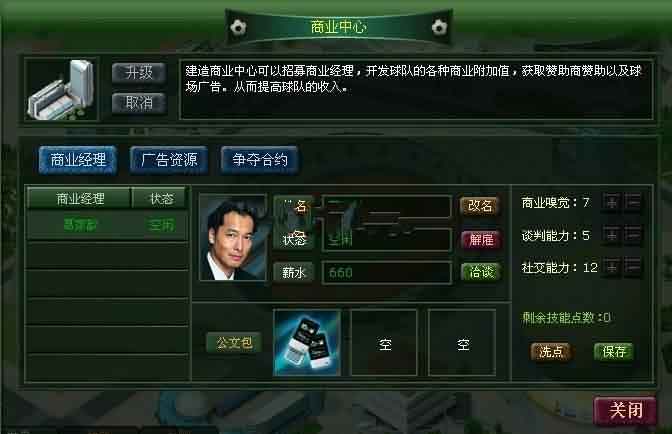The width and height of the screenshot is (672, 434).
Task: Switch to the 广告资源 tab
Action: pos(169,160)
